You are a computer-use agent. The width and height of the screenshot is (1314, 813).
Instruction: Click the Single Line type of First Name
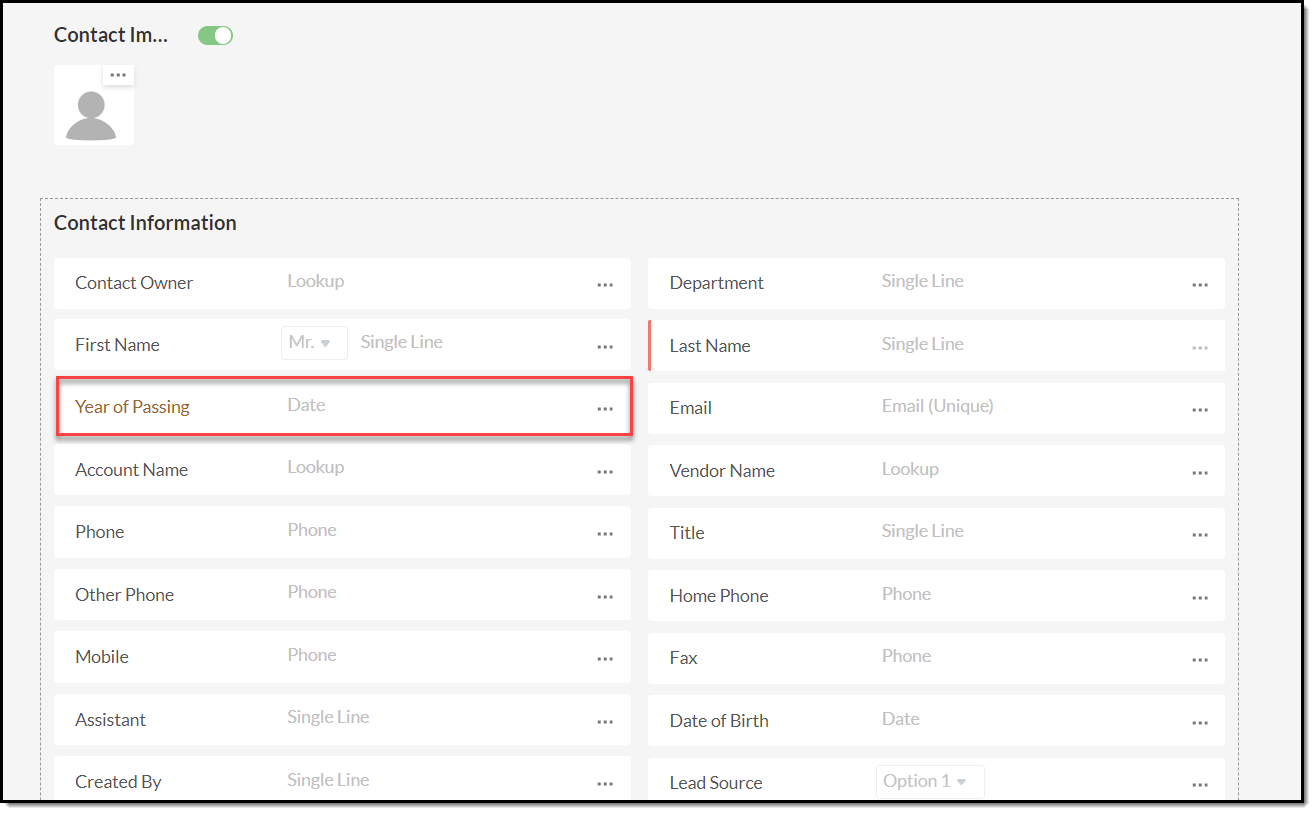[x=402, y=342]
